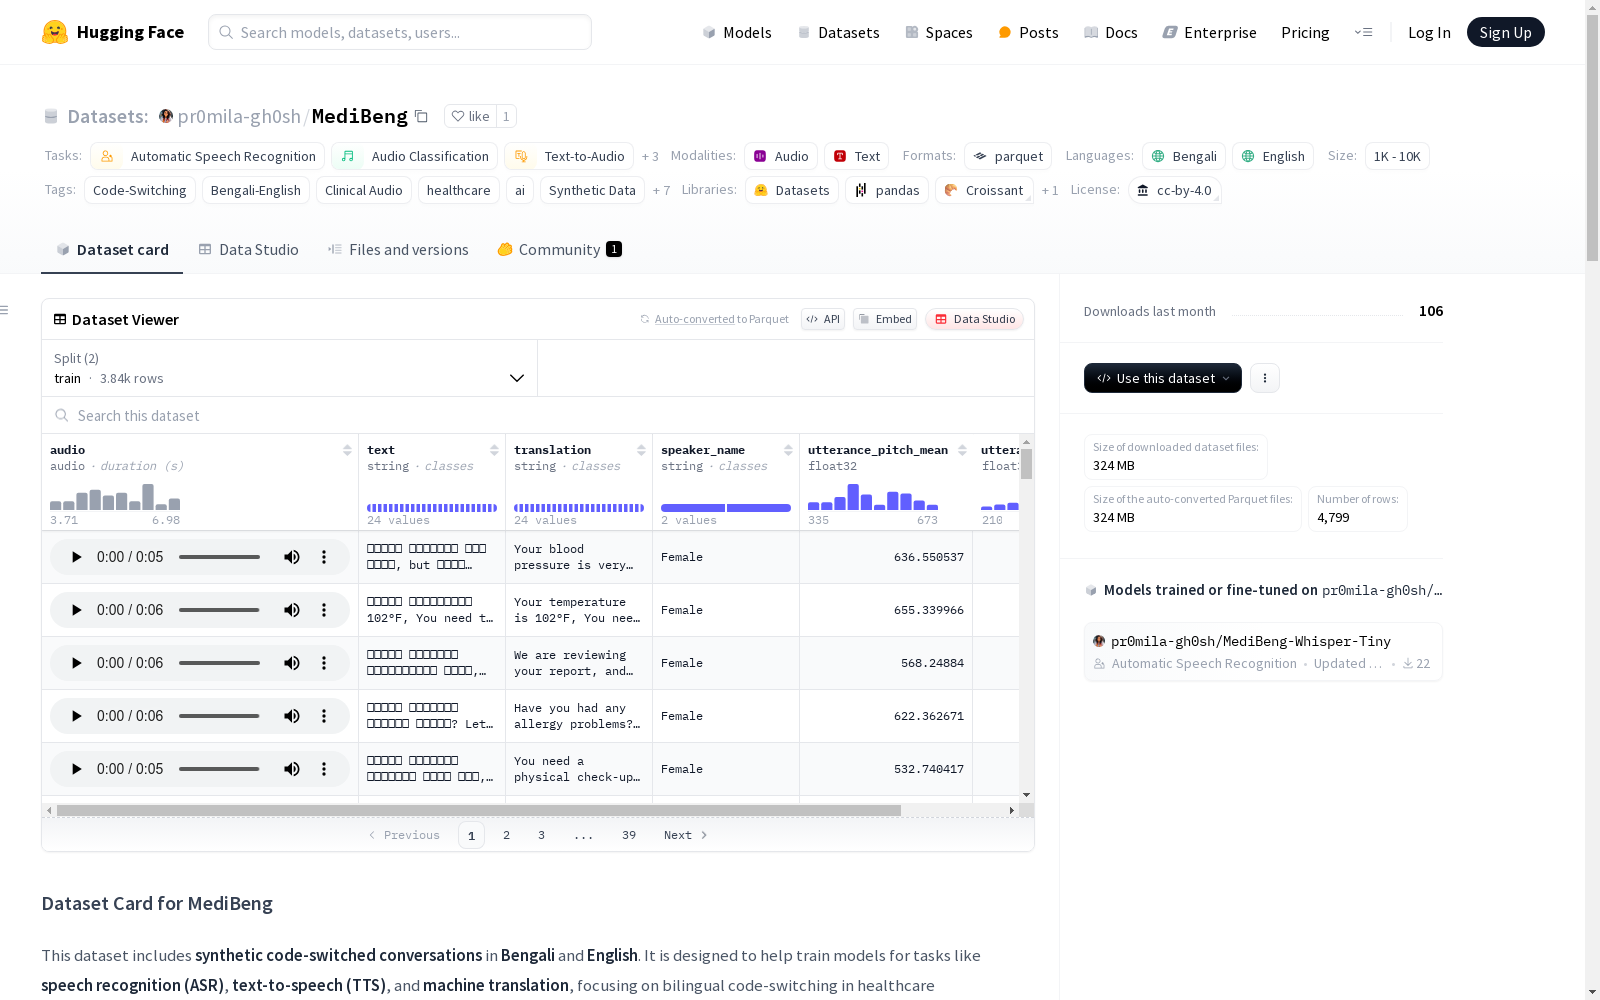Open the Croissant library tag
Viewport: 1600px width, 1000px height.
tap(984, 190)
